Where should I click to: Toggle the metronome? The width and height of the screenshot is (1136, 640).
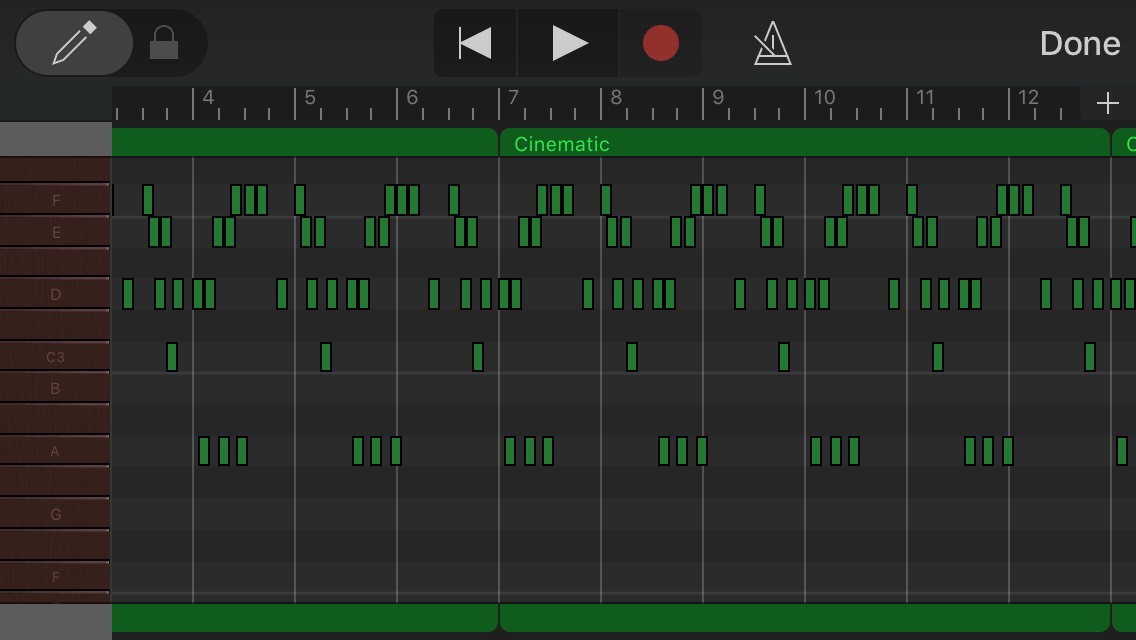pos(772,43)
